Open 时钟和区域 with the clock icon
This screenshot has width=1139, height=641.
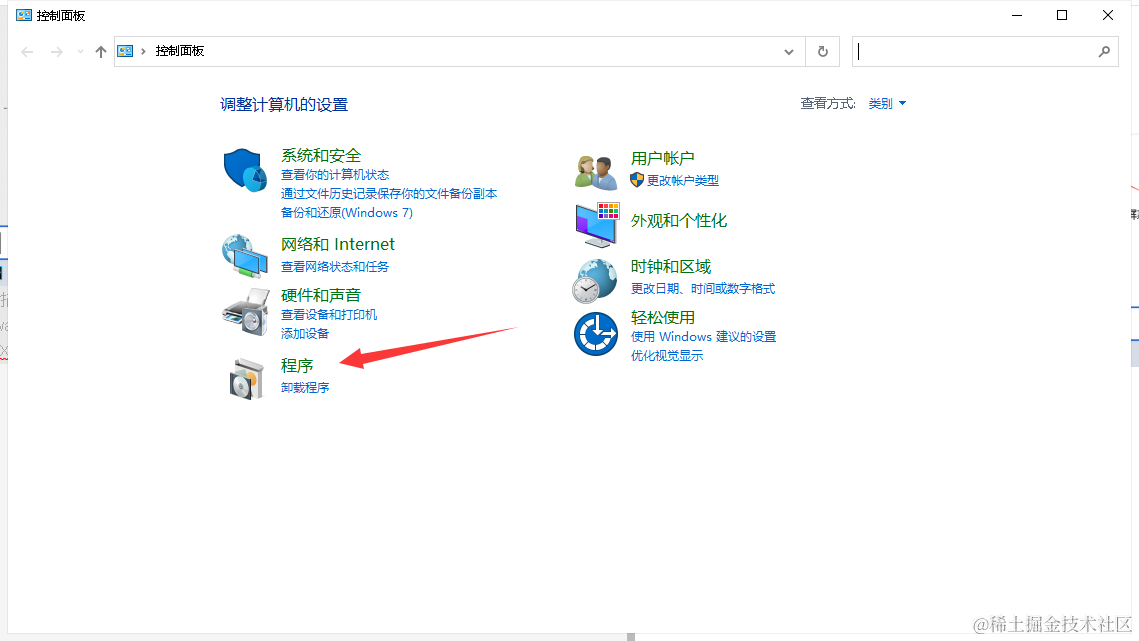pos(596,279)
